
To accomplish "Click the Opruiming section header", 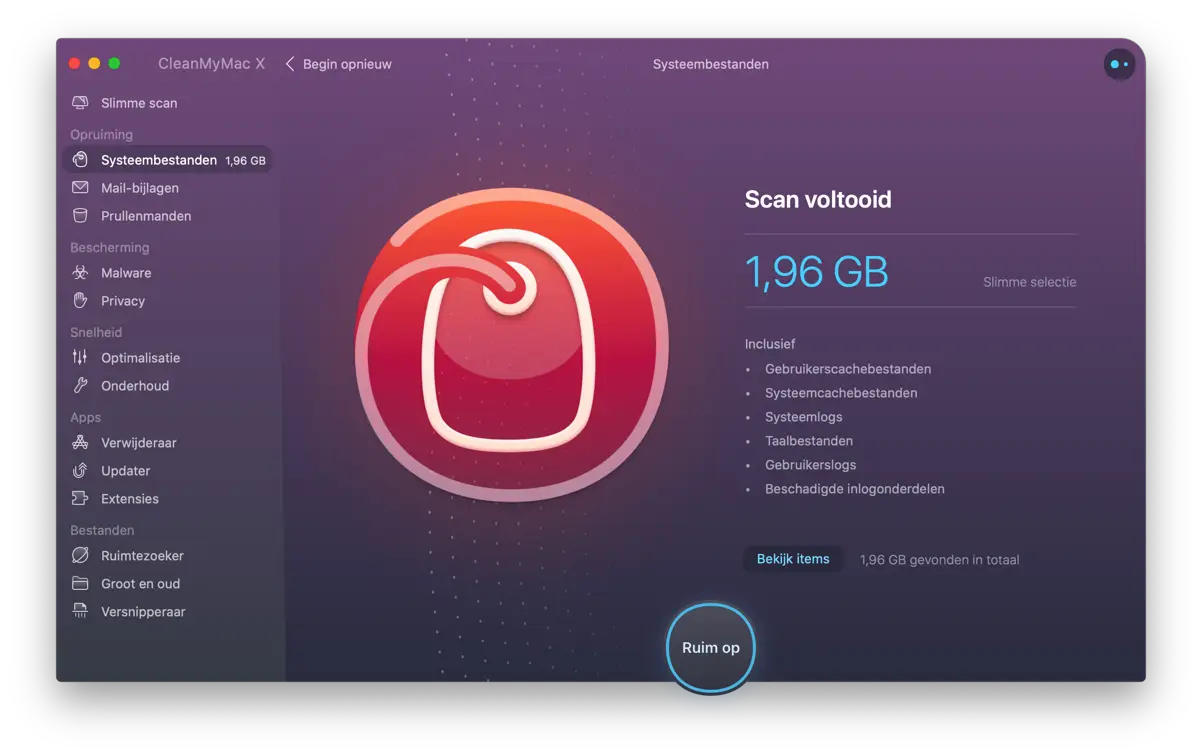I will click(101, 134).
